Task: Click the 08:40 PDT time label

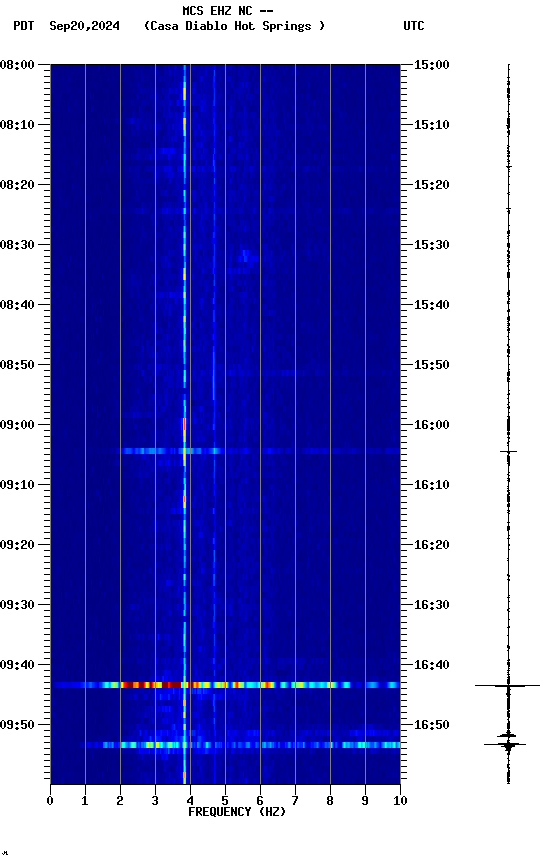Action: tap(17, 305)
